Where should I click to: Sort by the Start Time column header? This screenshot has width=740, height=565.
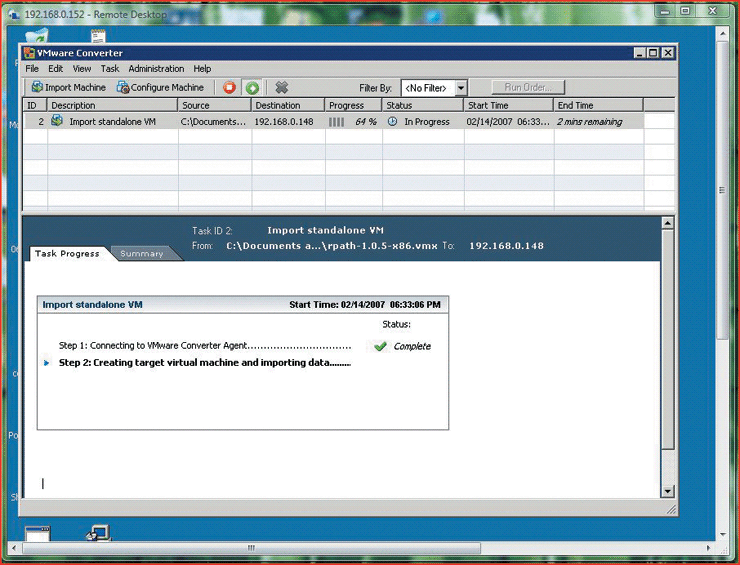[x=509, y=105]
